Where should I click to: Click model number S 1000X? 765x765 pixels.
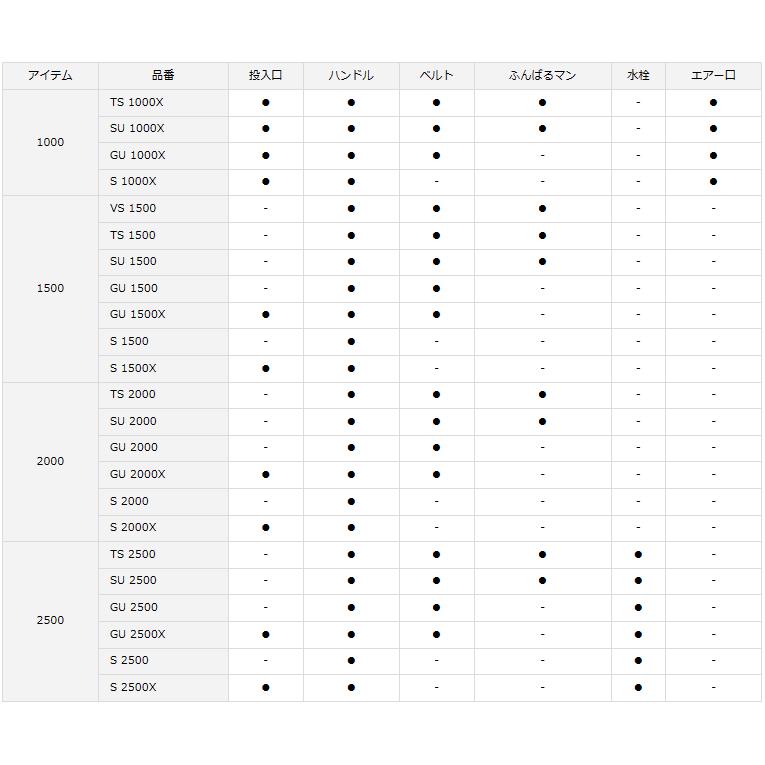(x=133, y=181)
